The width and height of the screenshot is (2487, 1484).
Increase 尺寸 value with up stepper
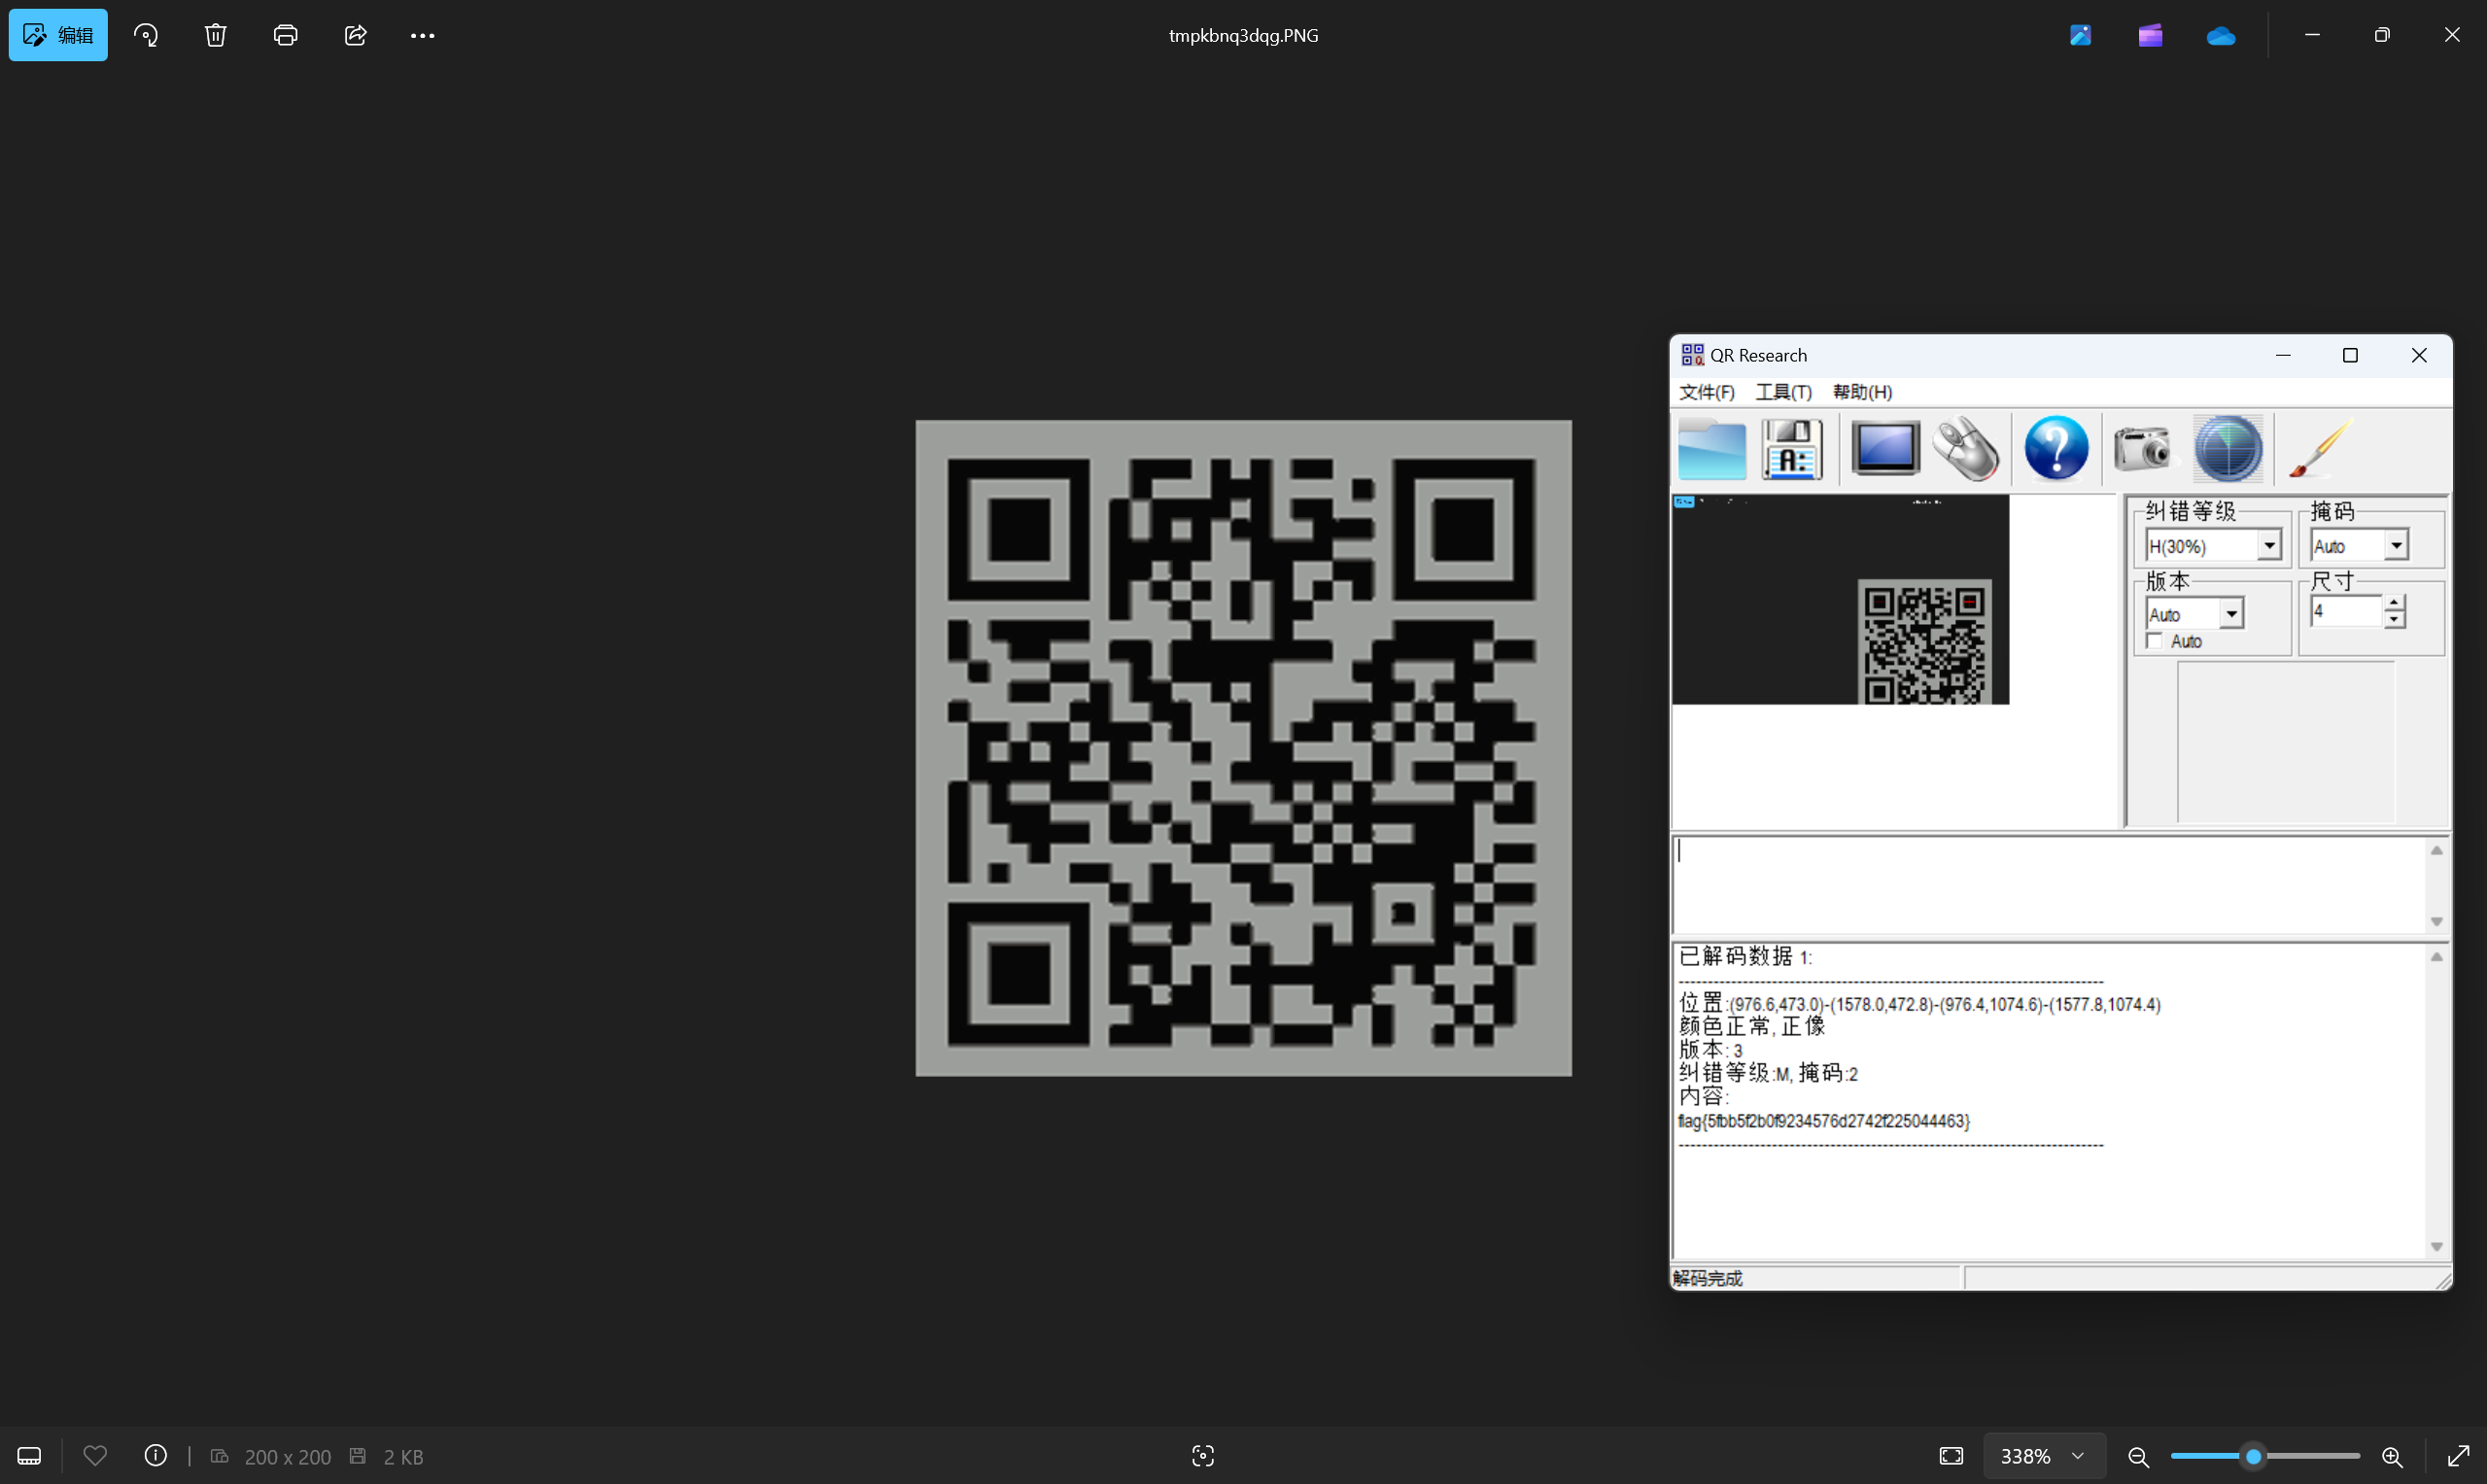pos(2394,603)
